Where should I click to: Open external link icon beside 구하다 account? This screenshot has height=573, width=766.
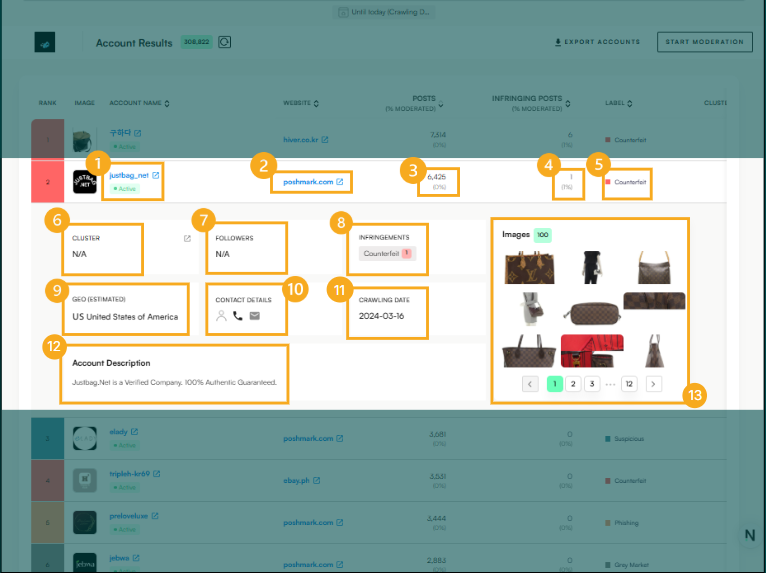pyautogui.click(x=138, y=133)
